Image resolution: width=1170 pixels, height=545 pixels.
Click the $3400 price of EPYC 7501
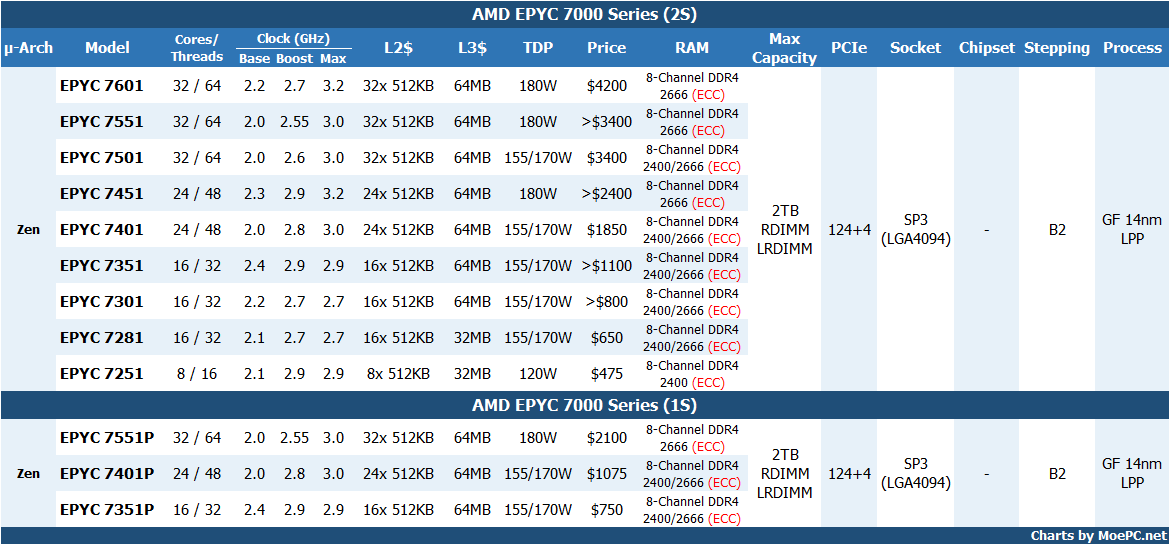point(607,158)
